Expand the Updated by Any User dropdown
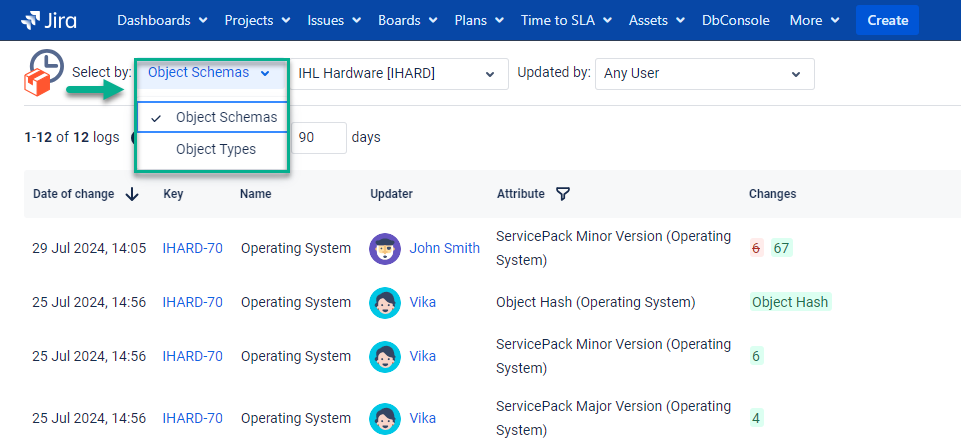Image resolution: width=961 pixels, height=445 pixels. (703, 73)
